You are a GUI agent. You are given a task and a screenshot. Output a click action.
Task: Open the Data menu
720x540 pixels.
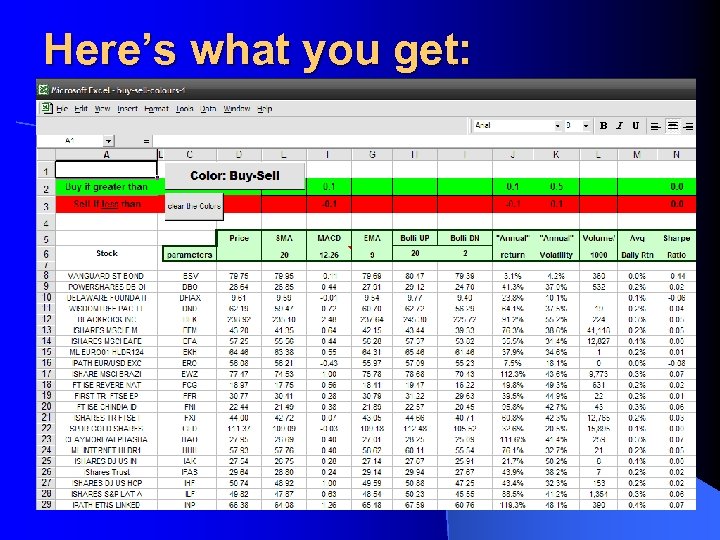(x=208, y=109)
